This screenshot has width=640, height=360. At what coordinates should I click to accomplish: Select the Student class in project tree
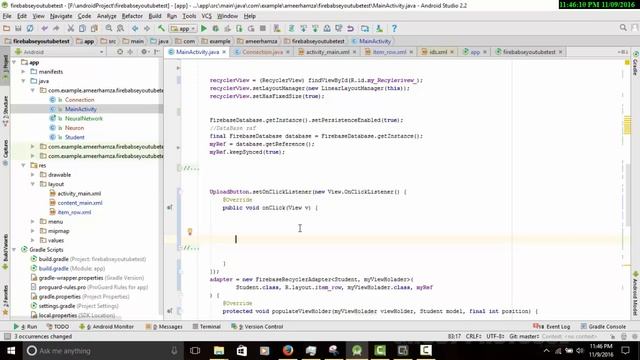pyautogui.click(x=74, y=137)
